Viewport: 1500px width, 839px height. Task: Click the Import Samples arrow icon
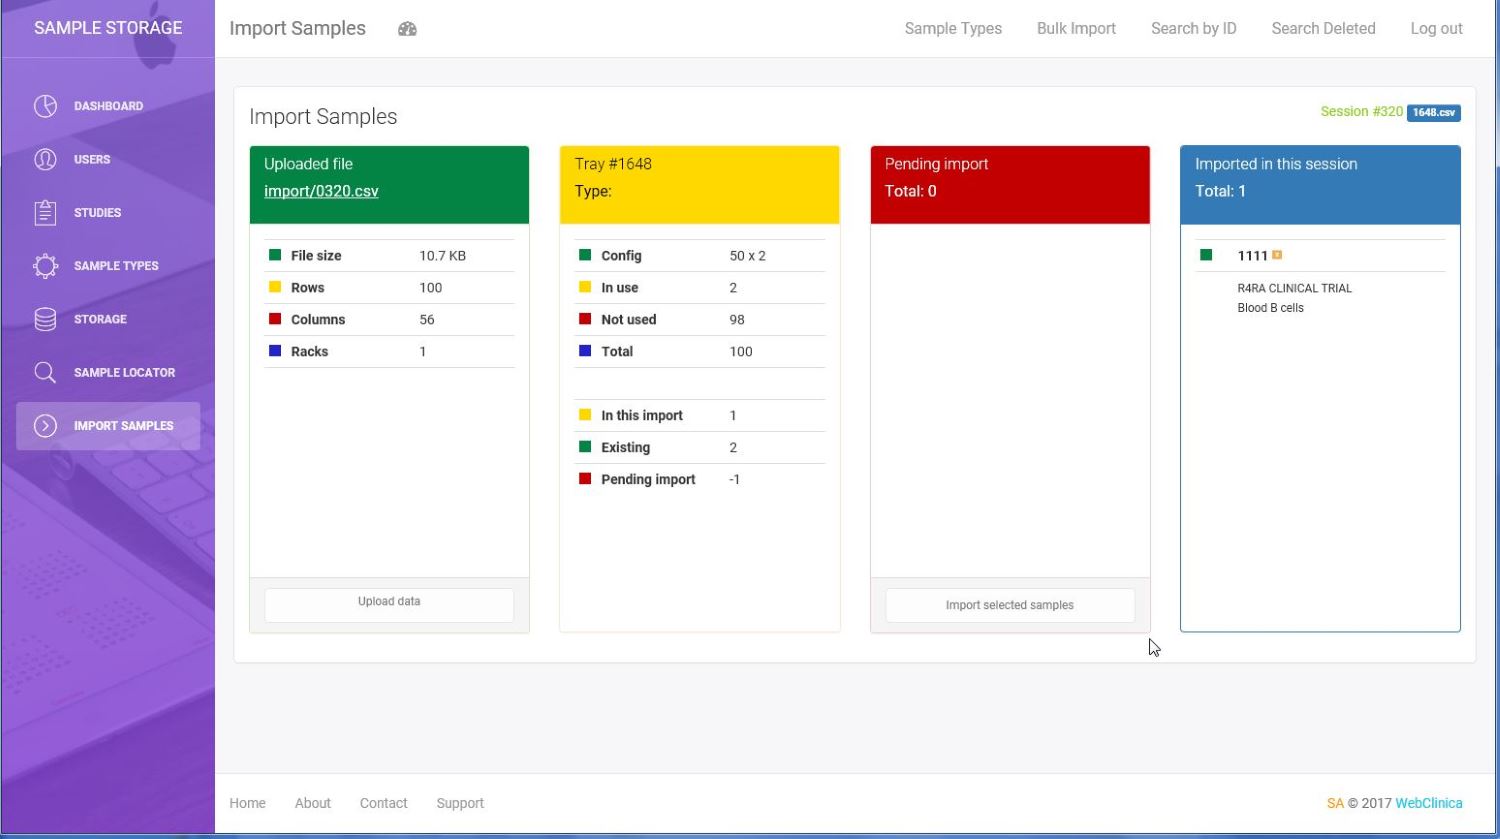[45, 426]
